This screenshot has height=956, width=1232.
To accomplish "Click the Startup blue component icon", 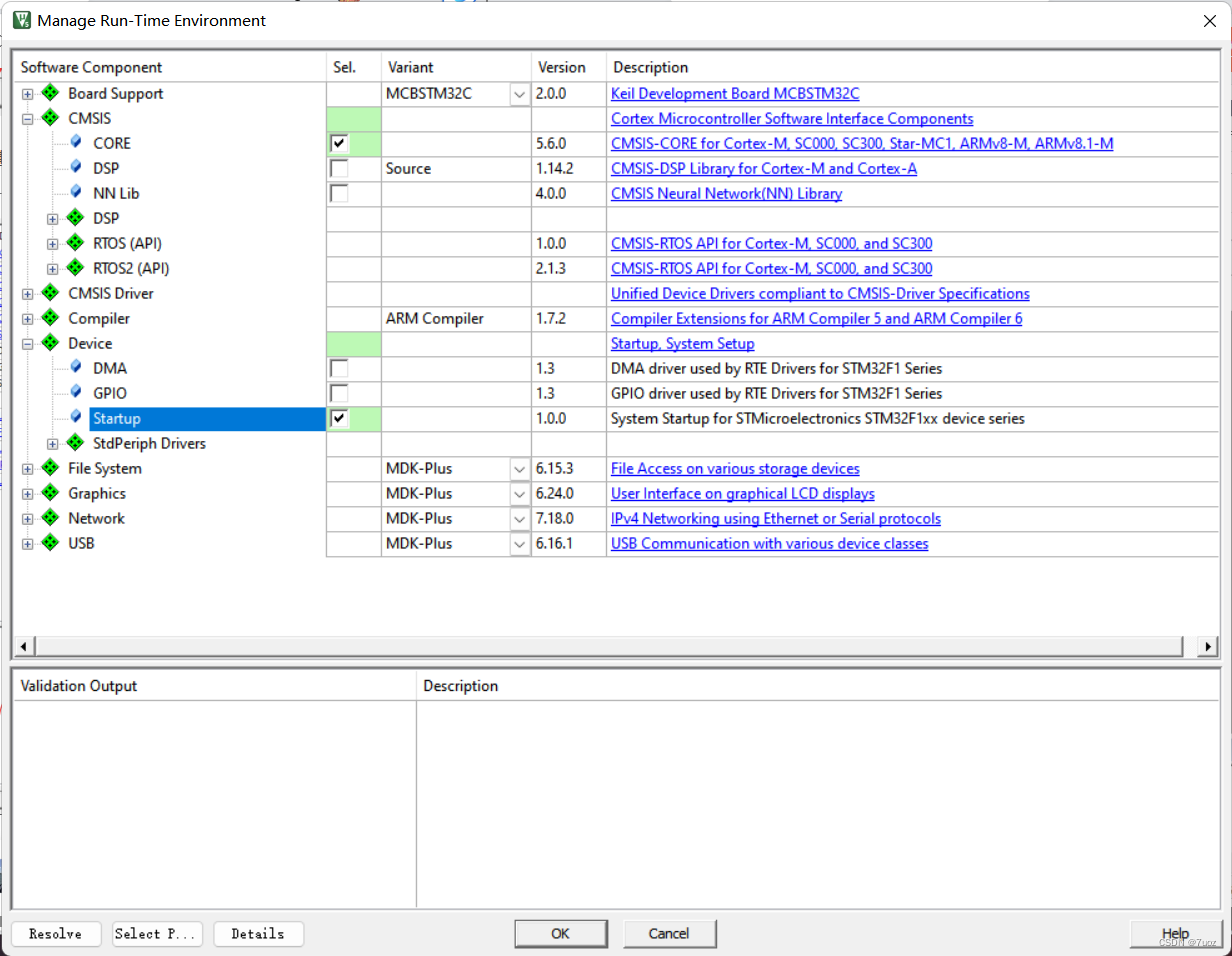I will 76,417.
